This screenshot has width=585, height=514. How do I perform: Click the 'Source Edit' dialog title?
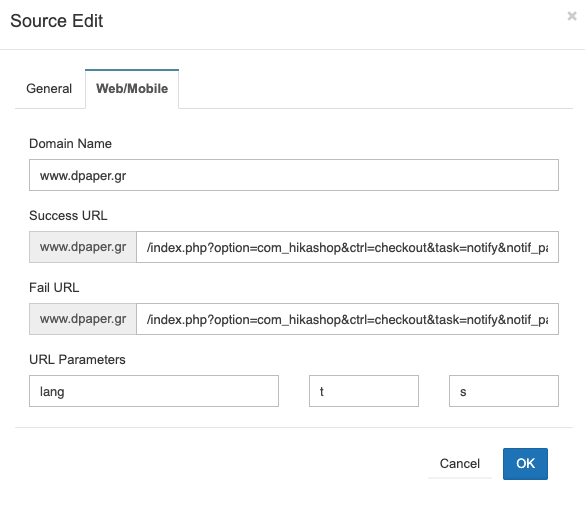tap(56, 21)
